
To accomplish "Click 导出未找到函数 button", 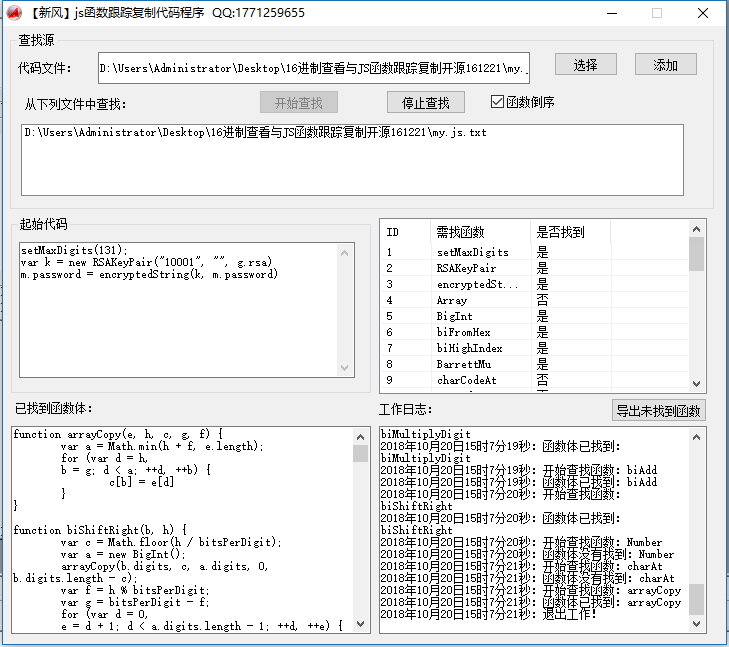I will pyautogui.click(x=659, y=410).
